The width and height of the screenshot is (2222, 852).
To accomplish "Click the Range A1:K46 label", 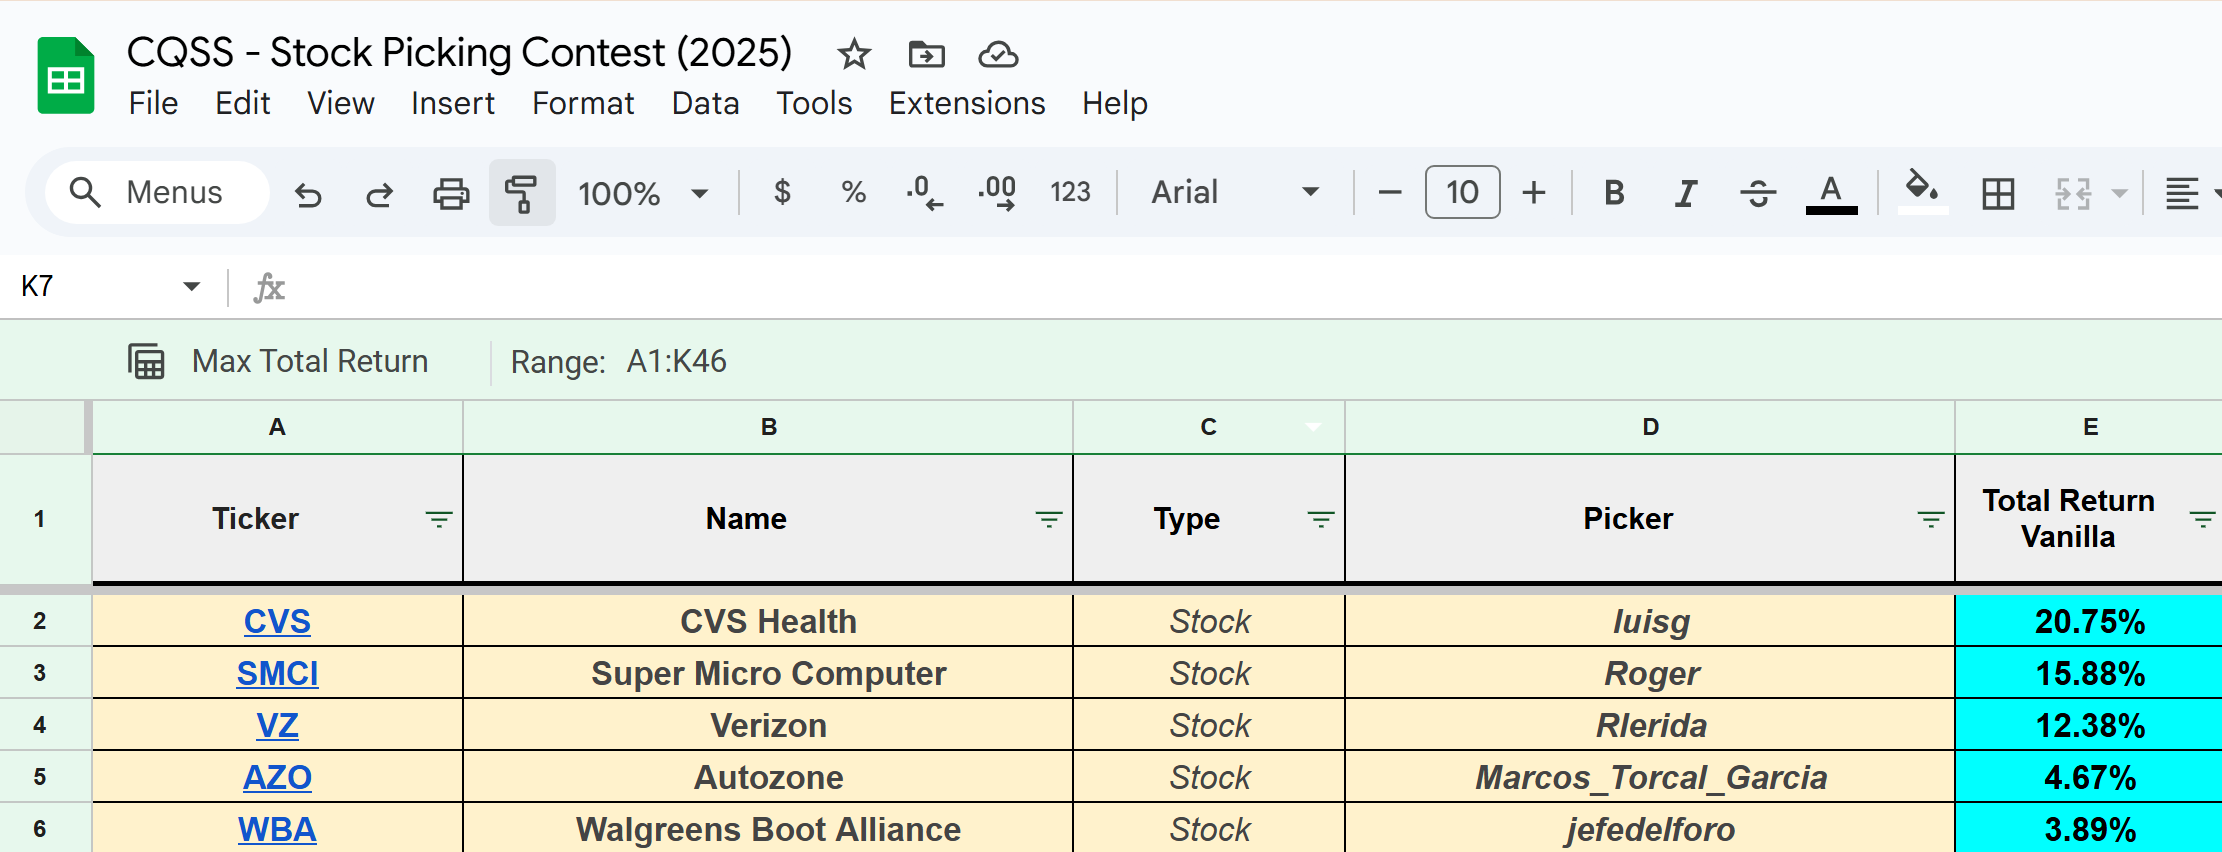I will point(619,361).
